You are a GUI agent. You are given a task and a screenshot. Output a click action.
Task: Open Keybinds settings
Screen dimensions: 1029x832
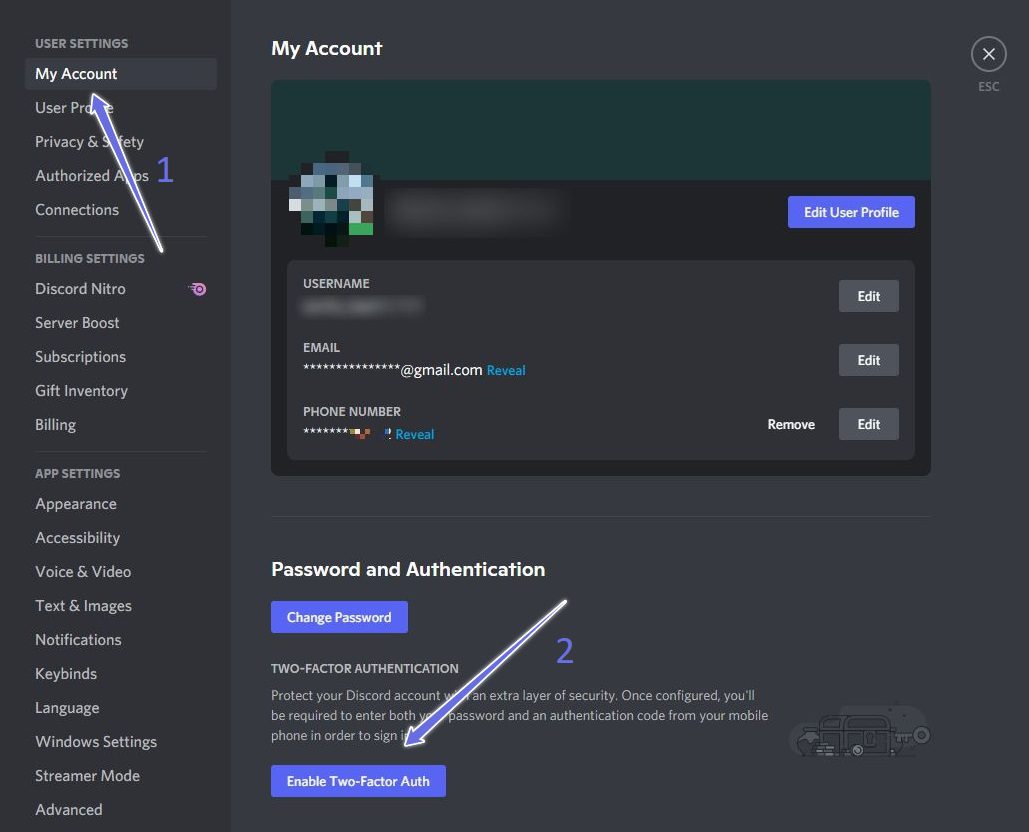click(66, 674)
